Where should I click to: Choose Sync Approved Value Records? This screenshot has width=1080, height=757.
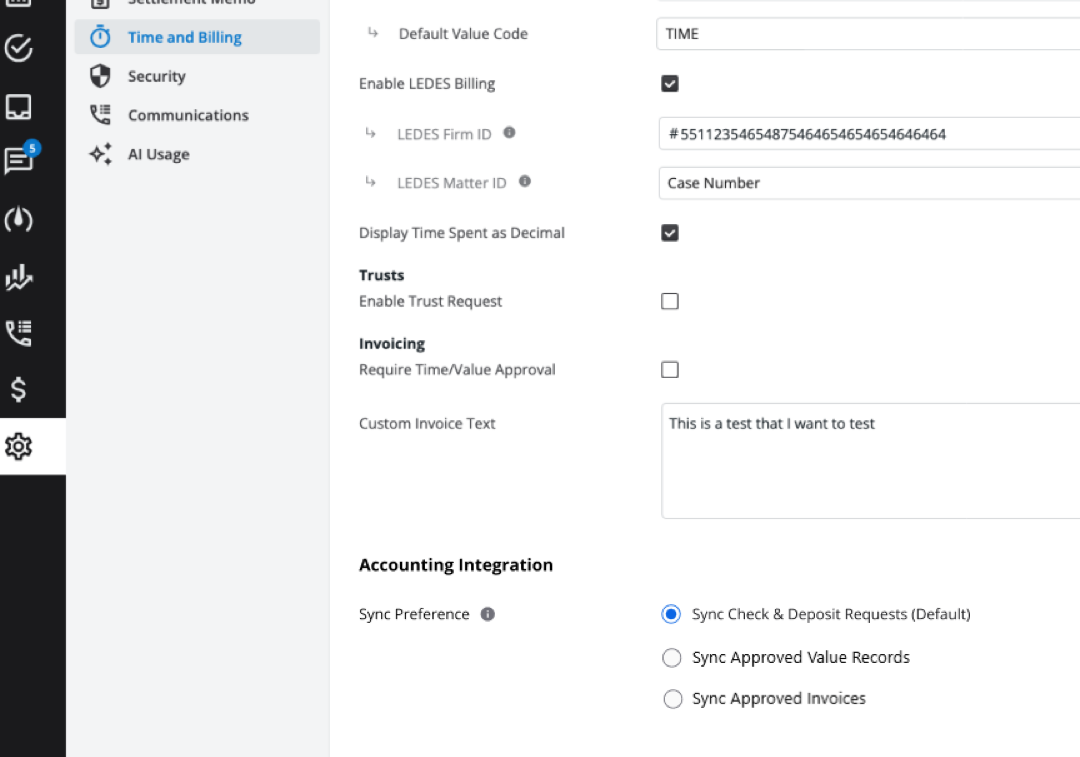click(671, 657)
